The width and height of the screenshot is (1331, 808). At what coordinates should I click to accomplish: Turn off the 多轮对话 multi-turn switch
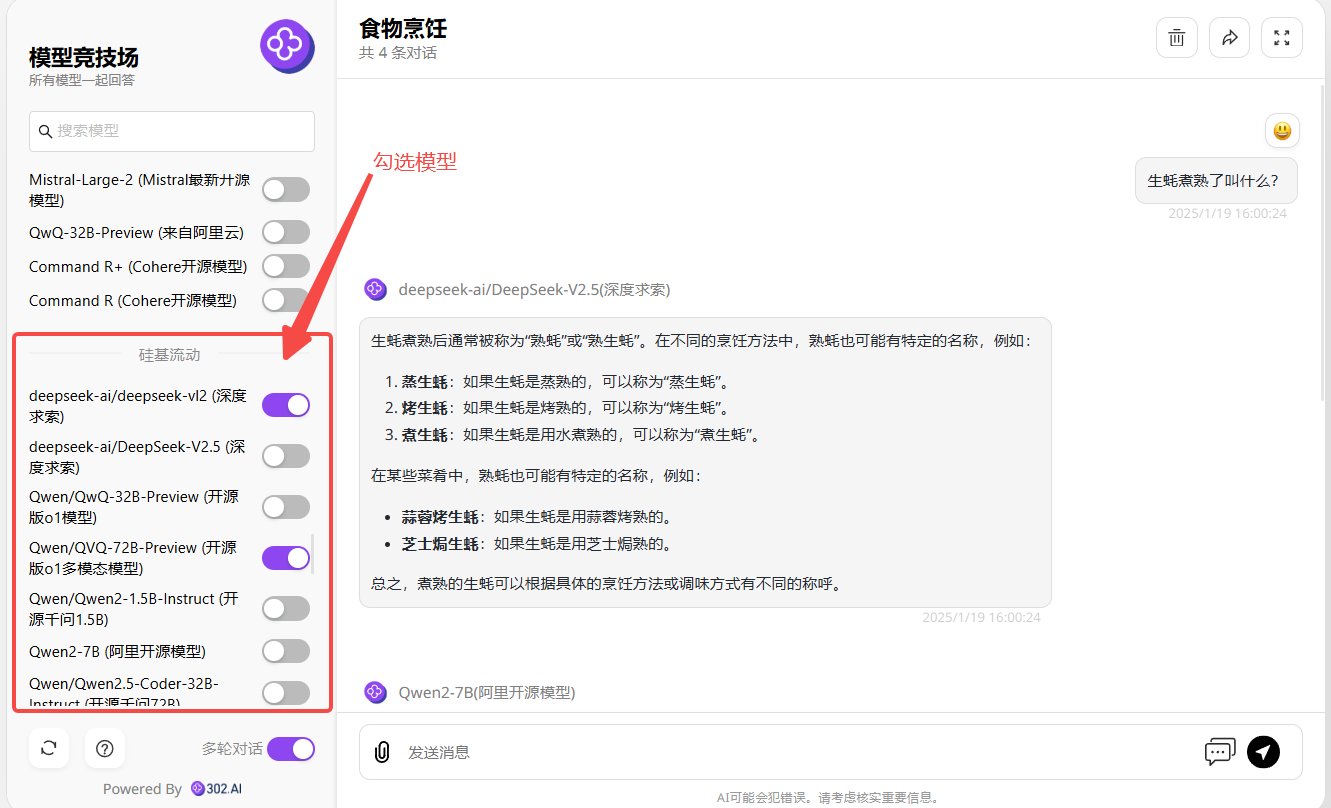click(x=291, y=749)
